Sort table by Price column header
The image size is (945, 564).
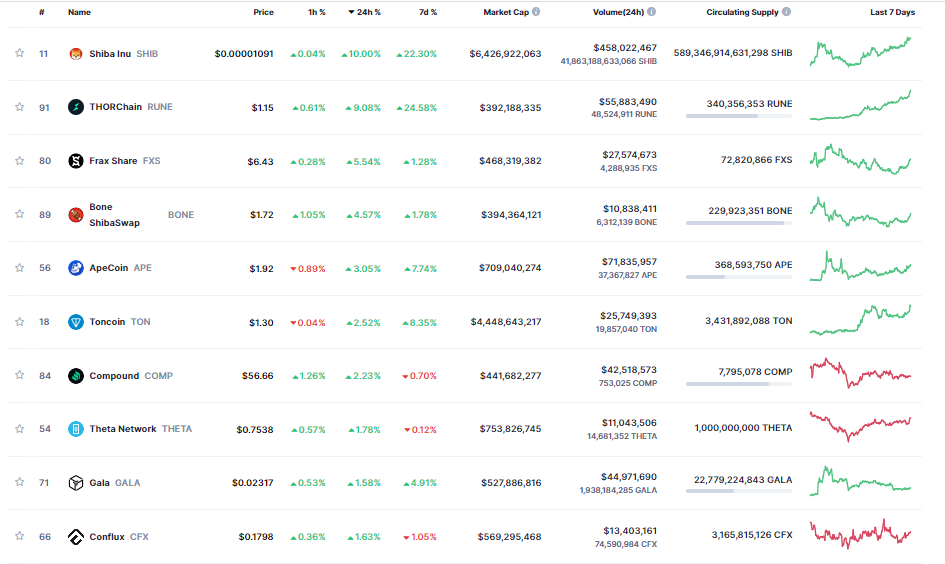click(x=263, y=12)
